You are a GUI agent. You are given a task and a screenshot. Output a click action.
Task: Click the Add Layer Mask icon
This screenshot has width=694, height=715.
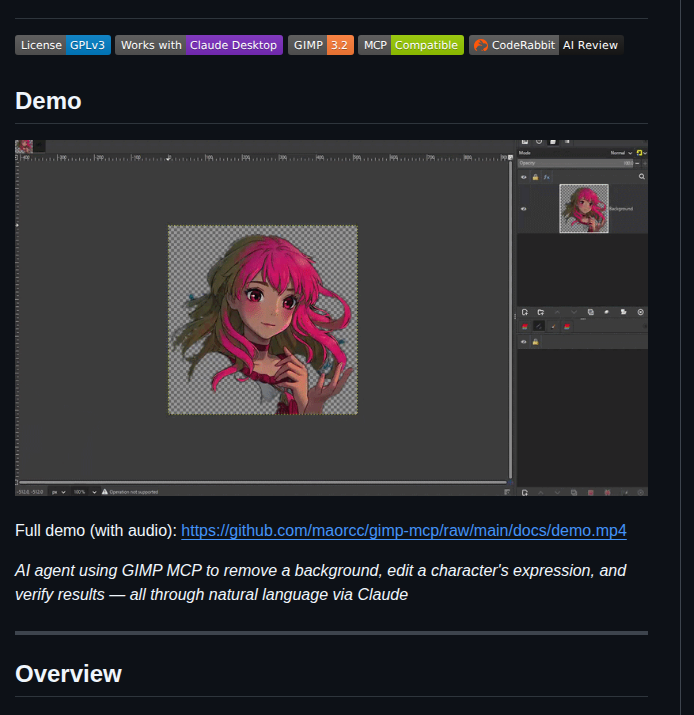click(623, 312)
